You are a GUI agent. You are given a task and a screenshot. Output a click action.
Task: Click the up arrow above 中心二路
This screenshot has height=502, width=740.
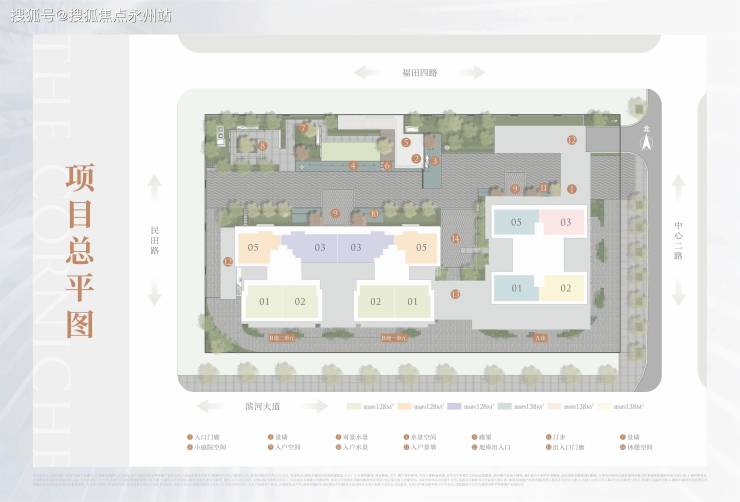(x=679, y=187)
